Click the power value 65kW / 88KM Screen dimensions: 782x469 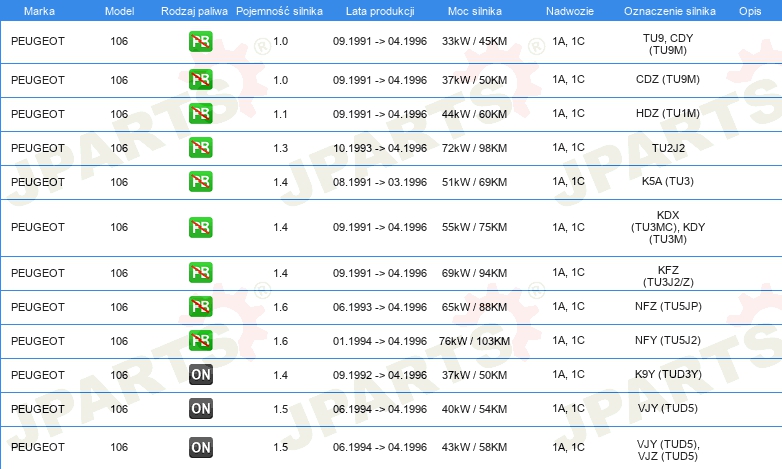pos(474,307)
